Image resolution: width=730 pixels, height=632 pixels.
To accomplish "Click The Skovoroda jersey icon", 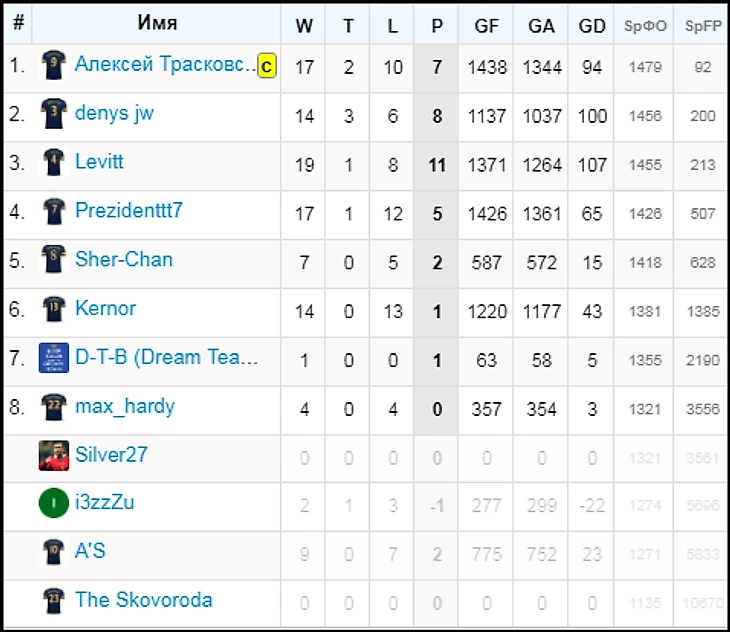I will point(52,601).
